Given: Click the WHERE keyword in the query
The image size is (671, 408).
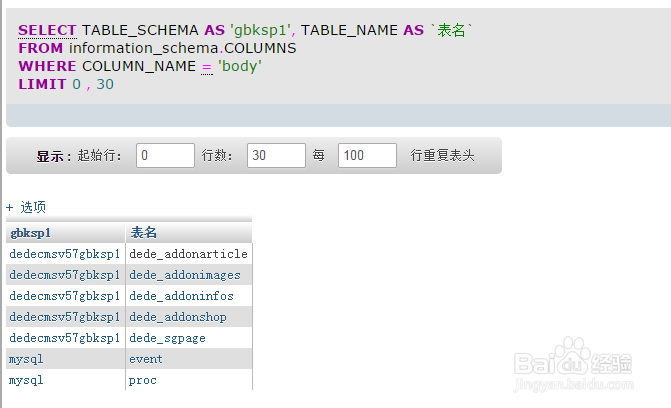Looking at the screenshot, I should tap(41, 66).
